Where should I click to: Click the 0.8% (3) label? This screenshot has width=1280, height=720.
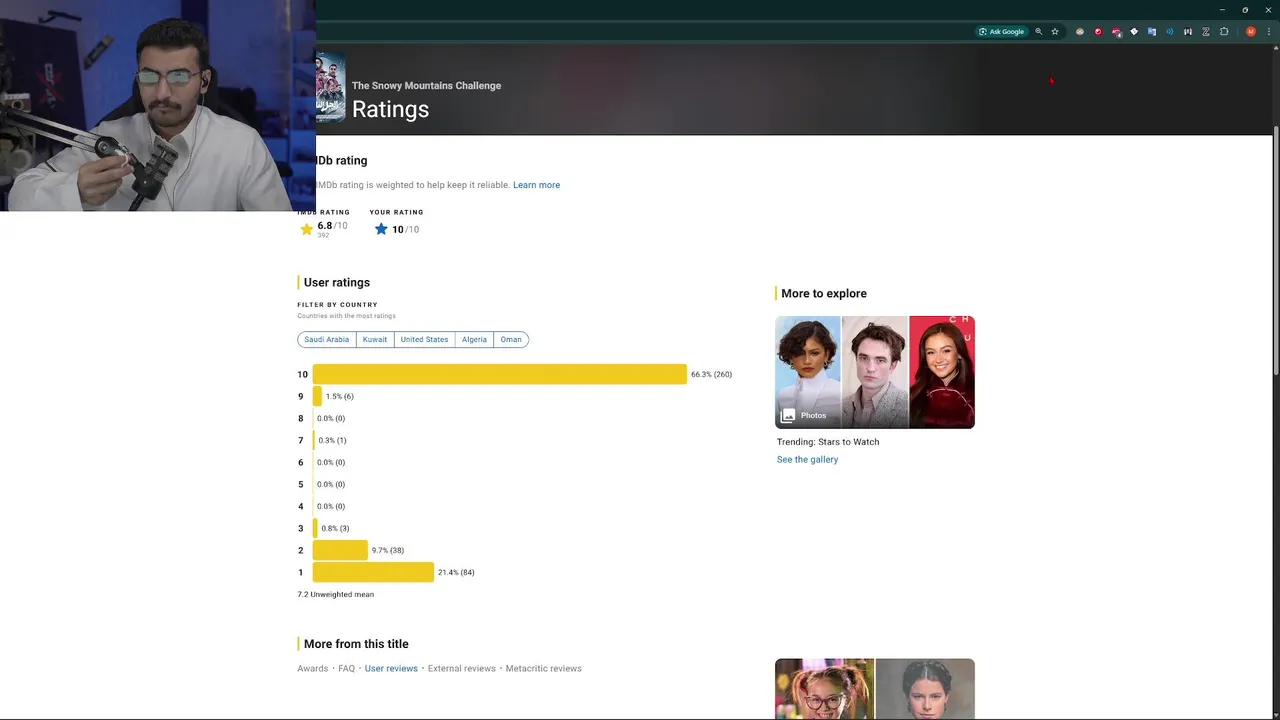tap(335, 529)
